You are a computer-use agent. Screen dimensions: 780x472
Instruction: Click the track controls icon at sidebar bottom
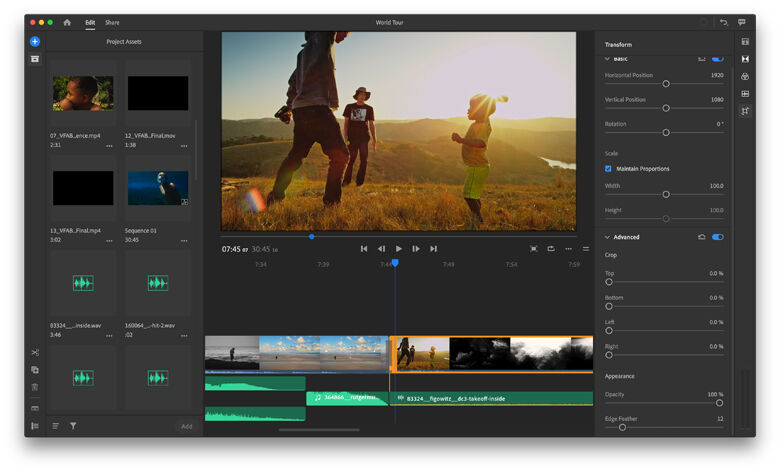tap(35, 426)
